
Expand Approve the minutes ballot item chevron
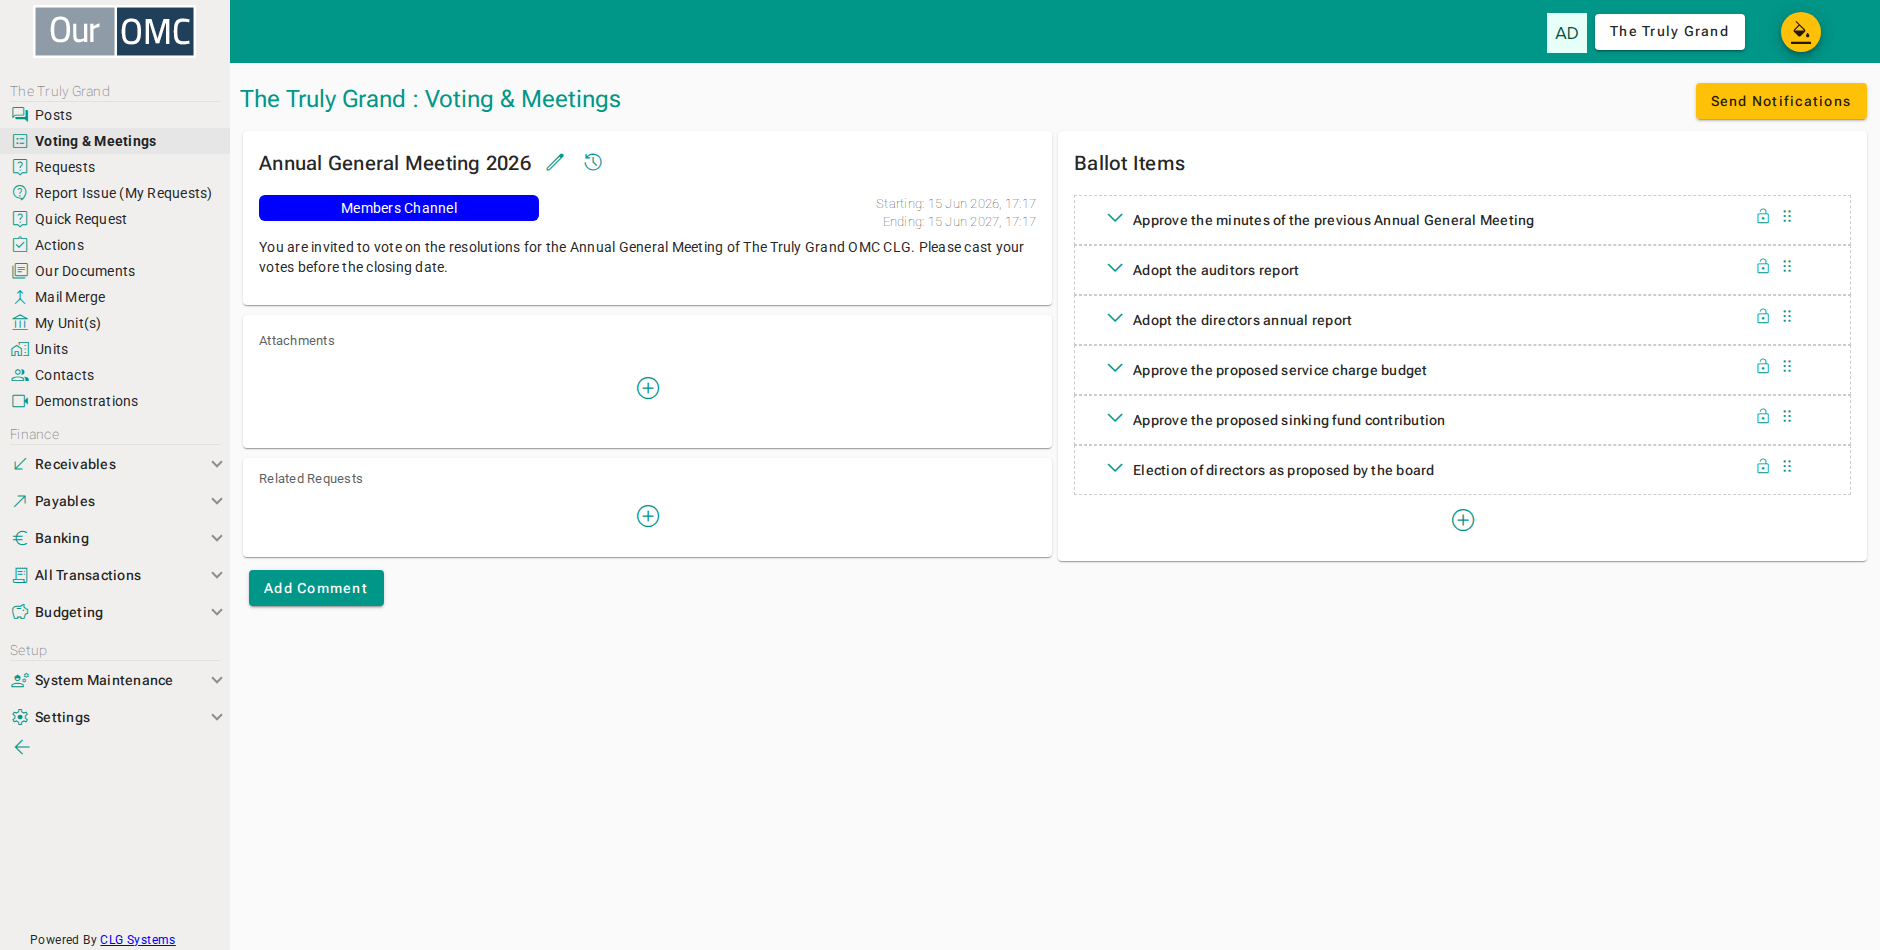pyautogui.click(x=1115, y=218)
